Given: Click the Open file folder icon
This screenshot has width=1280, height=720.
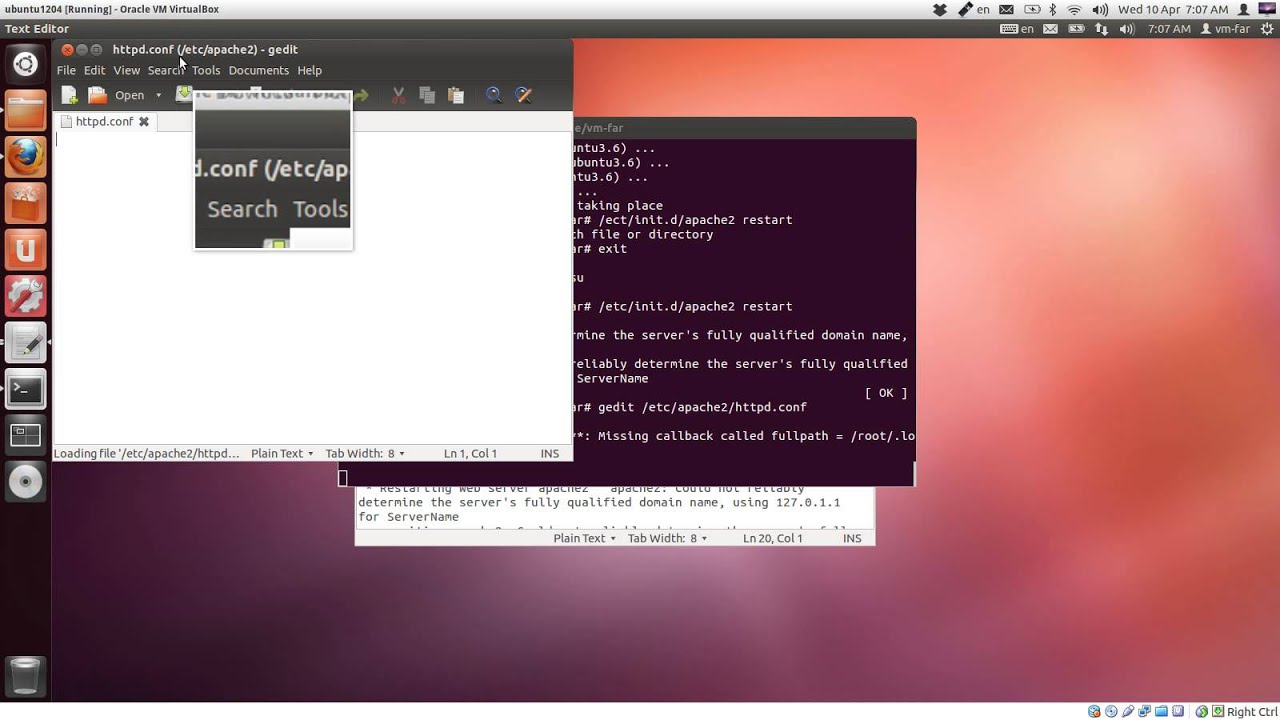Looking at the screenshot, I should [x=97, y=95].
